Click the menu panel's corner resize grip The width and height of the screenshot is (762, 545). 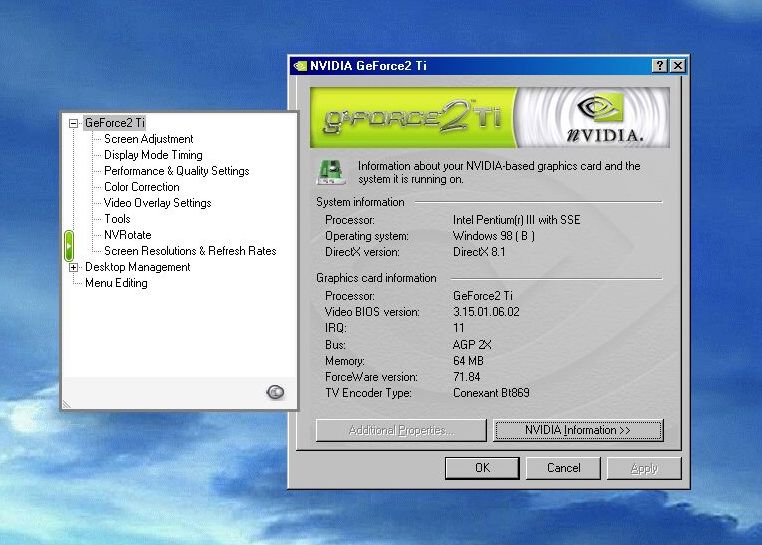67,404
